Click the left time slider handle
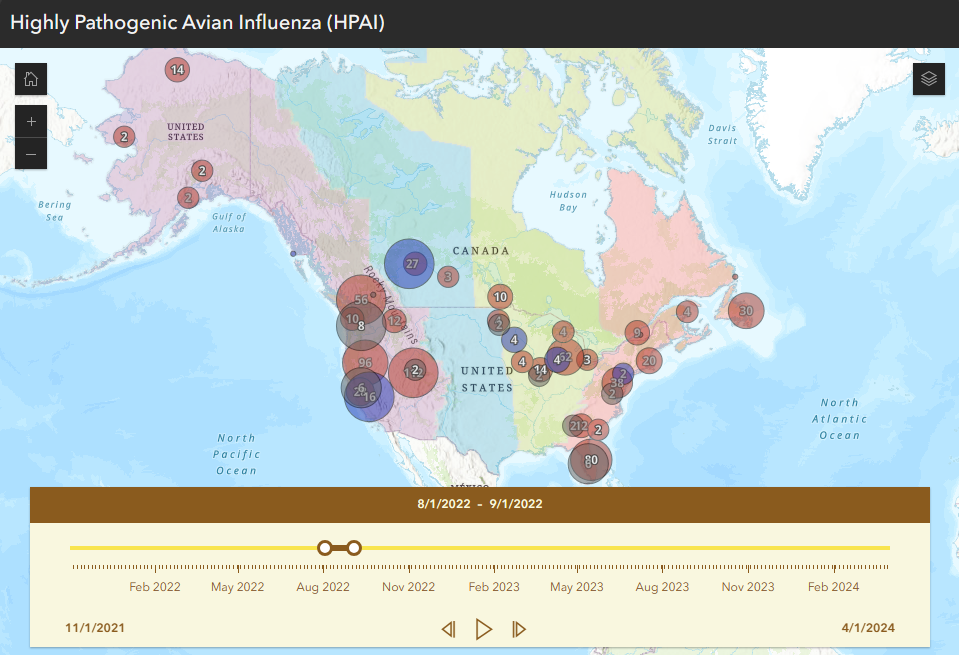The image size is (959, 655). tap(324, 548)
